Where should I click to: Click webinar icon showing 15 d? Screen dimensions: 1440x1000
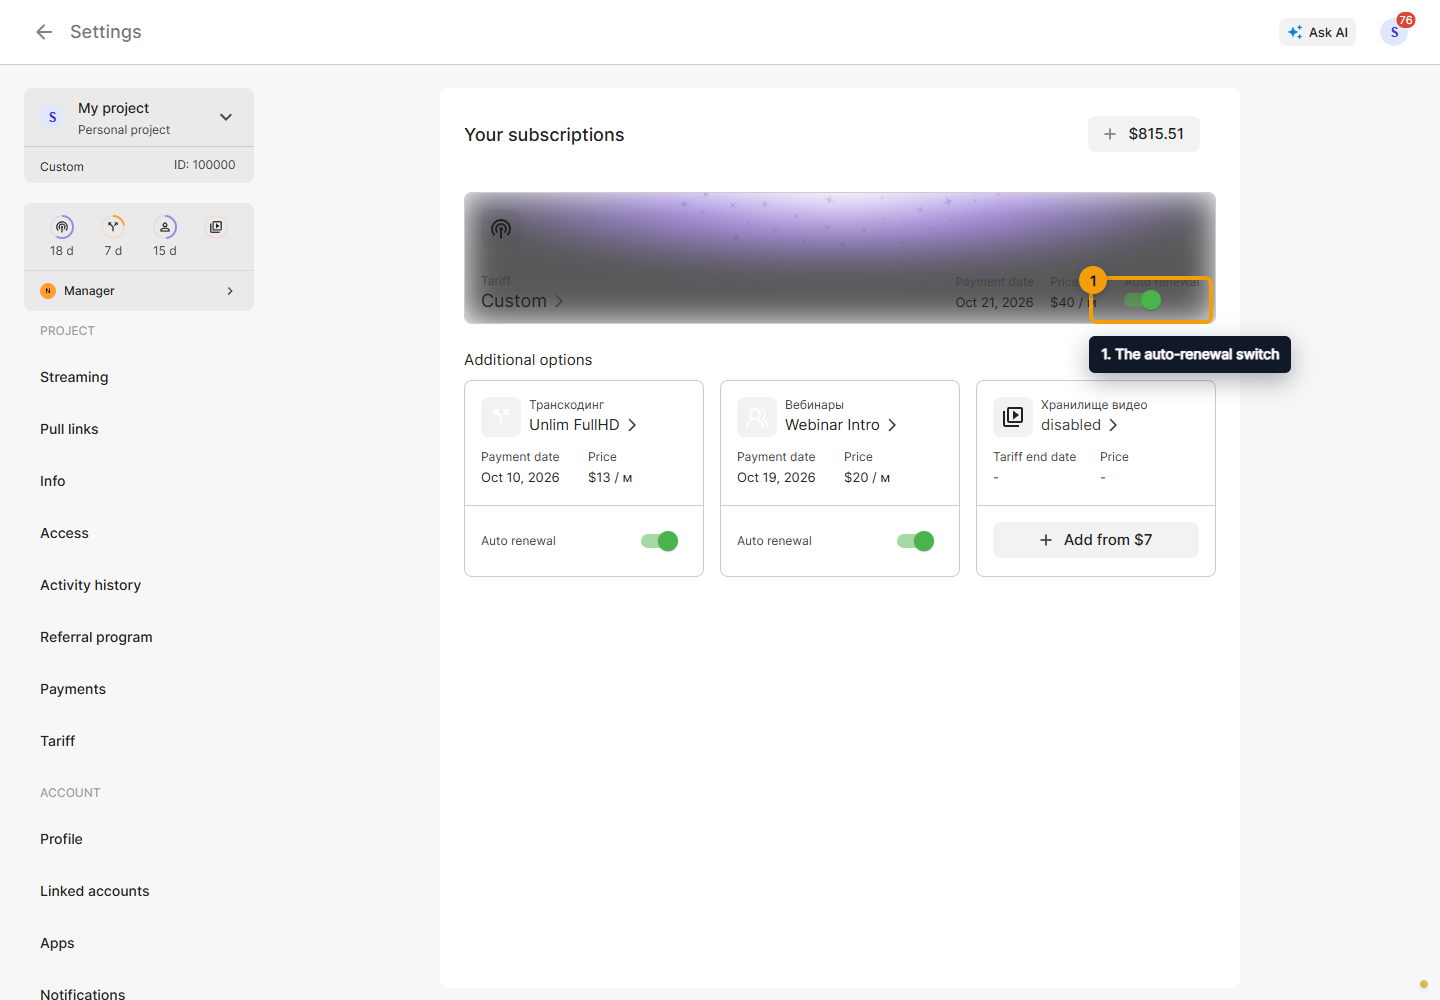click(165, 227)
